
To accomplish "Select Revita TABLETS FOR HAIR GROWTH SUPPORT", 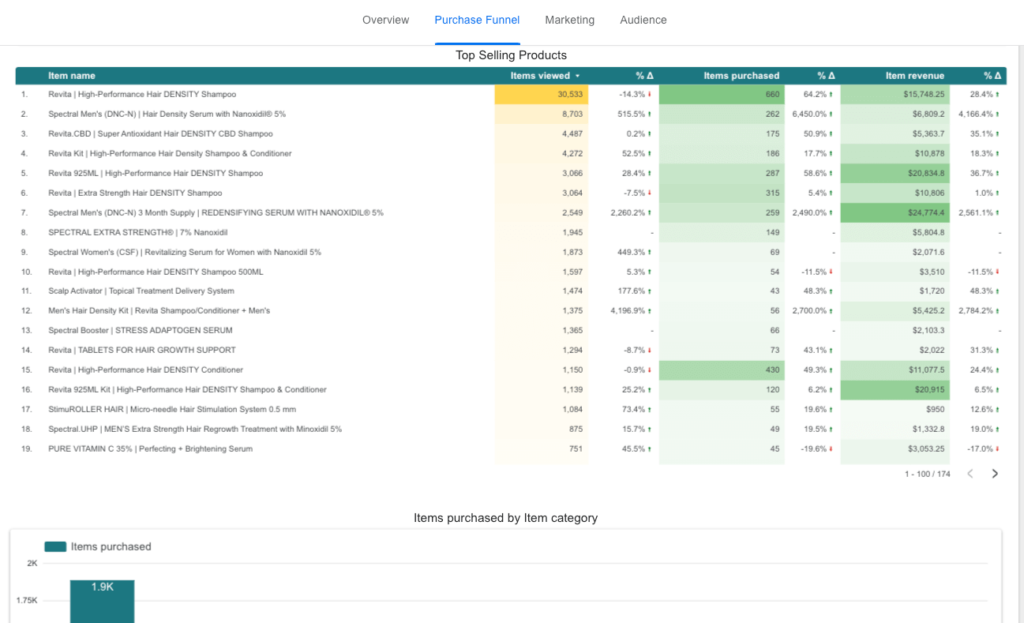I will 511,350.
